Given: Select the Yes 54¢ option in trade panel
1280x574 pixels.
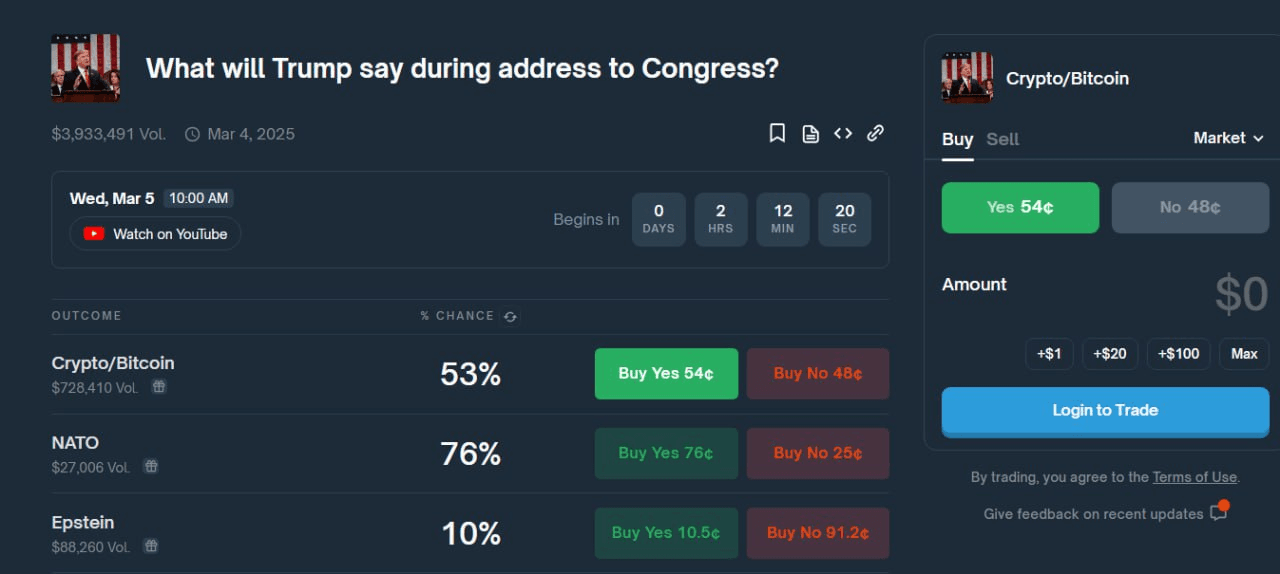Looking at the screenshot, I should click(x=1020, y=207).
